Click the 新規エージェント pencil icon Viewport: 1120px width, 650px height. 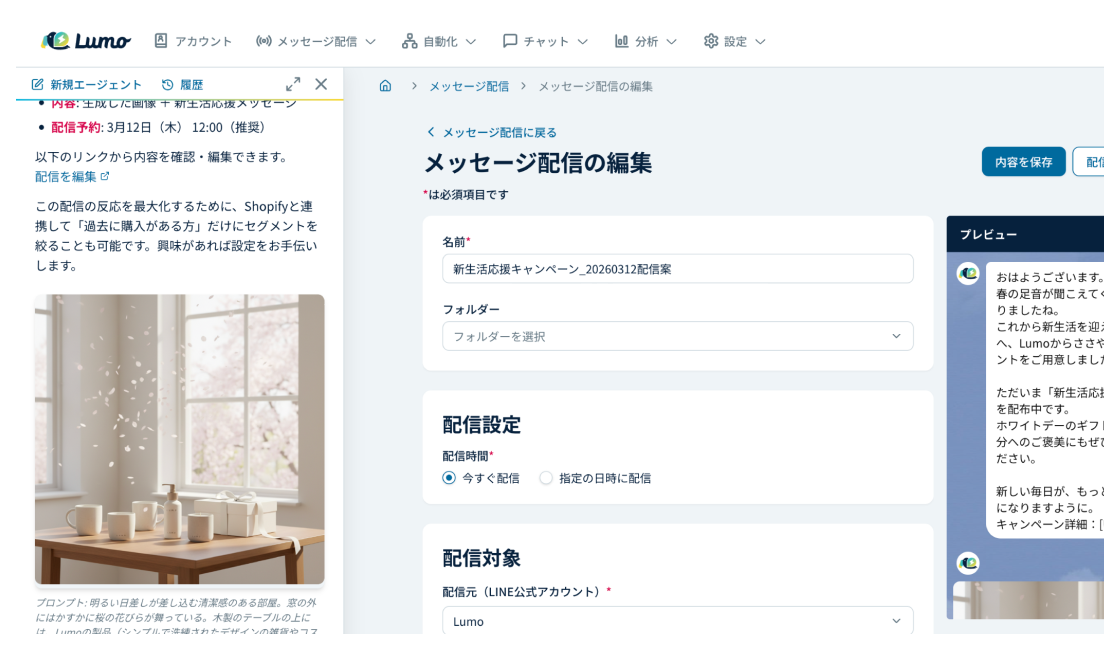click(x=38, y=84)
